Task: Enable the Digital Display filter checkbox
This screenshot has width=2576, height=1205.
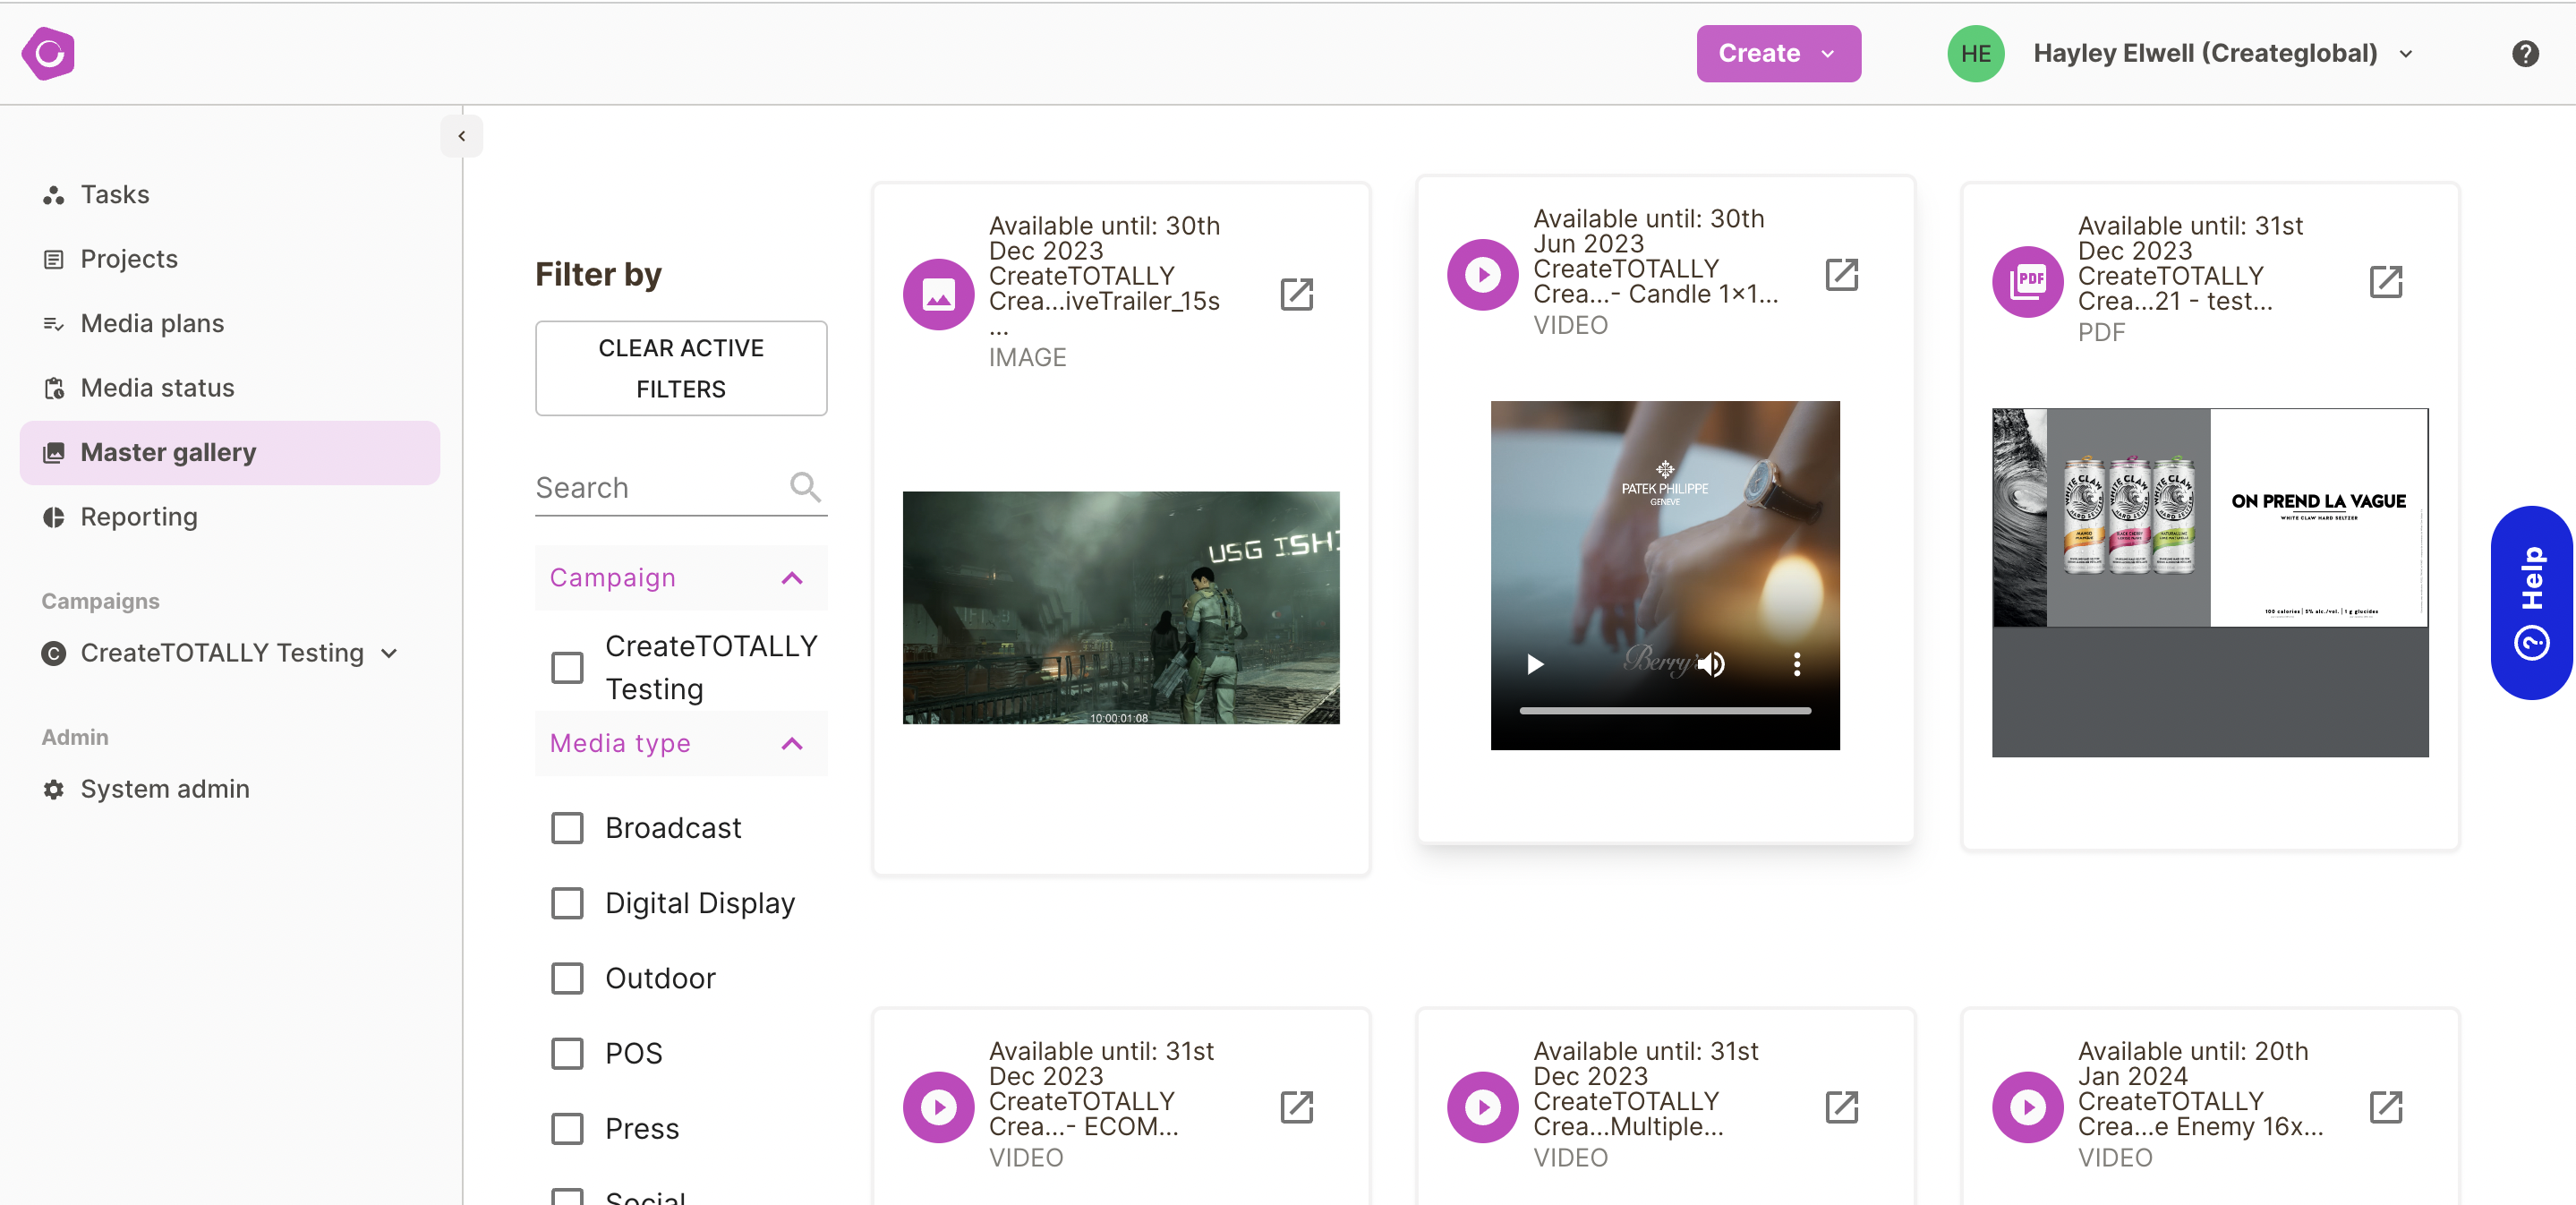Action: [567, 903]
